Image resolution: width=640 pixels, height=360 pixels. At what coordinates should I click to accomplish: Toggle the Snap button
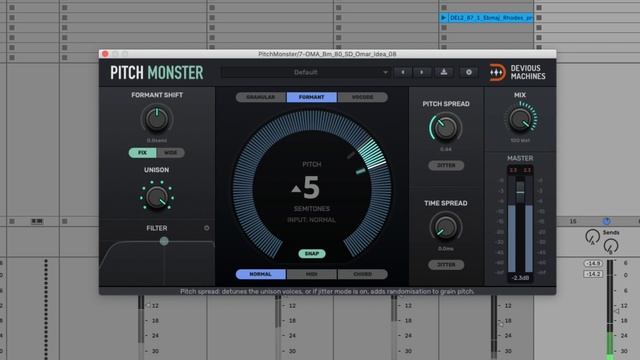click(x=312, y=253)
